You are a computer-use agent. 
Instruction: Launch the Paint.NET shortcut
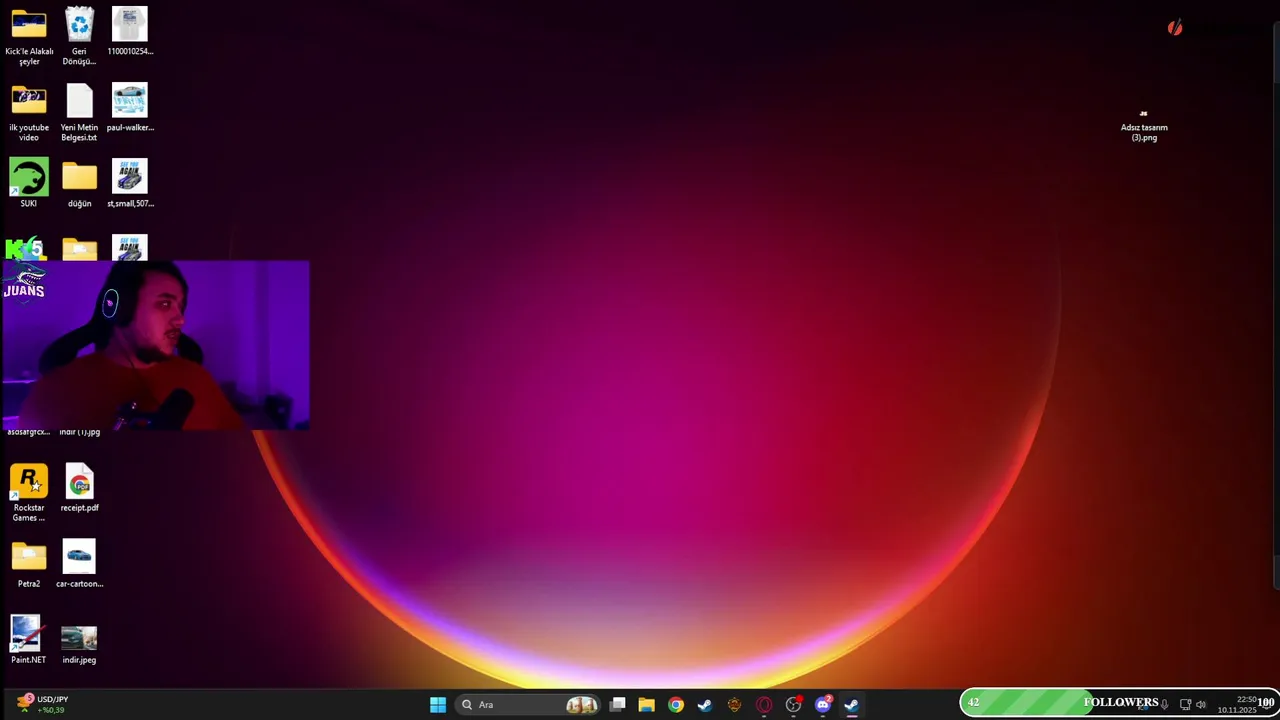pyautogui.click(x=28, y=639)
